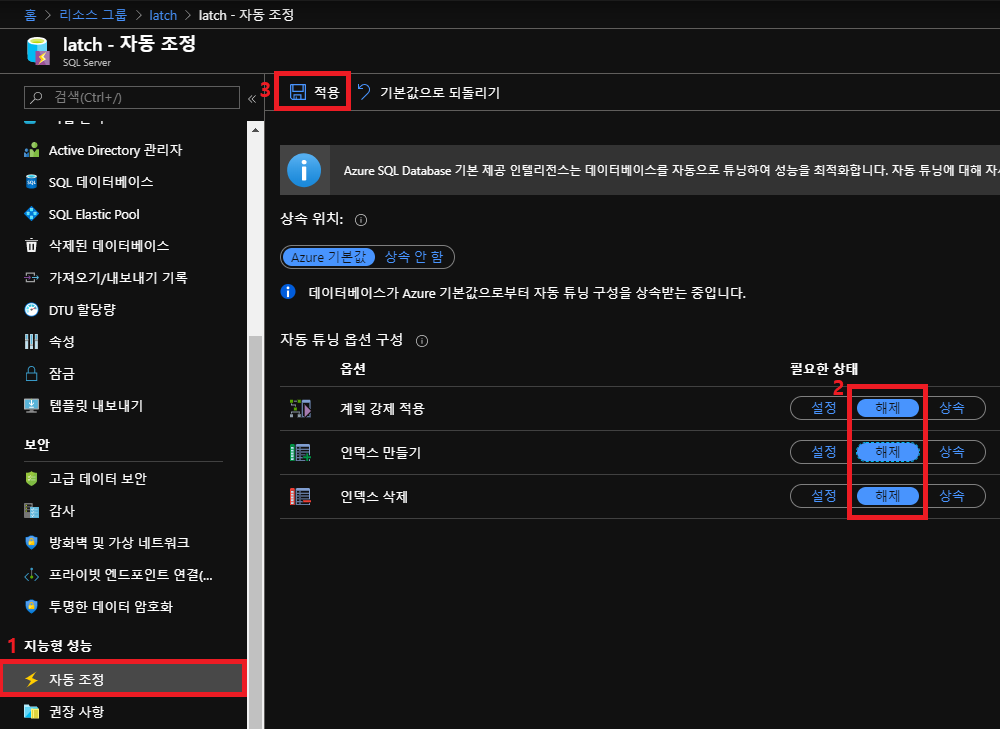Click the 자동 조정 lightning icon
1000x729 pixels.
tap(31, 679)
